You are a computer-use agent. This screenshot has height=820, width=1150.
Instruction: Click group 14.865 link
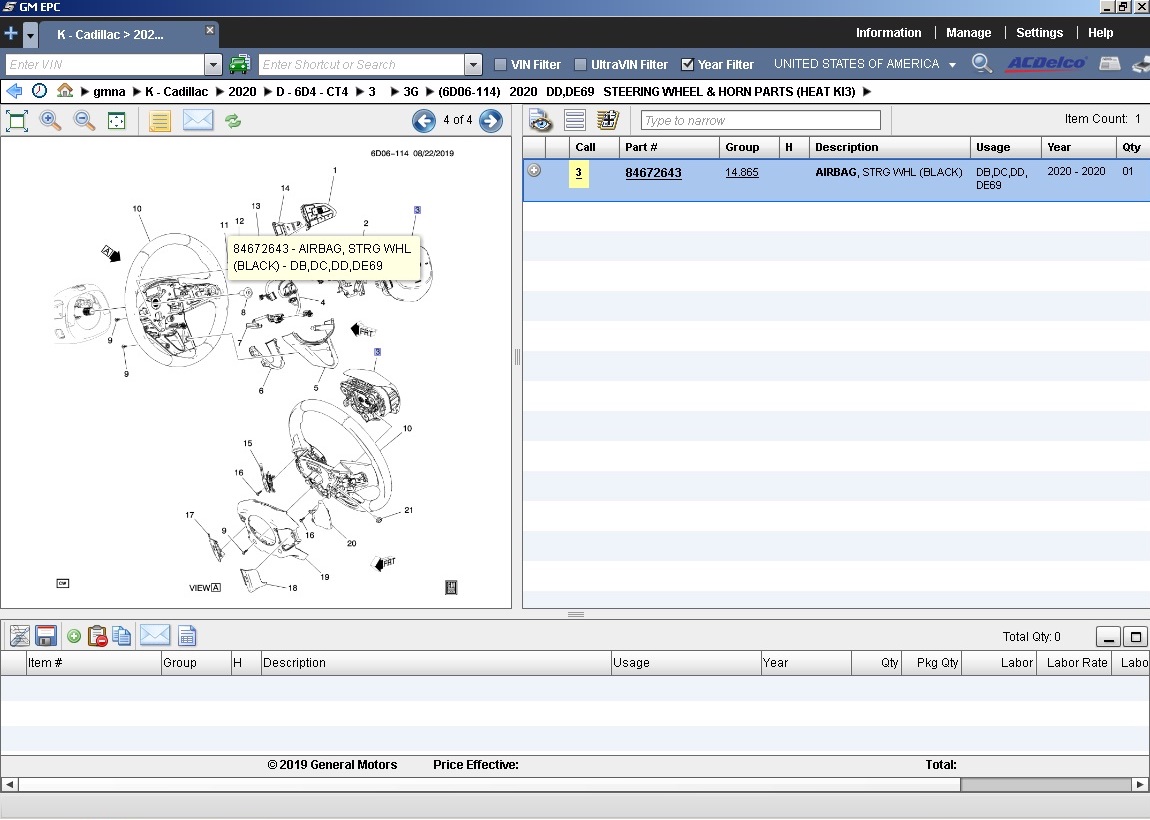[742, 172]
